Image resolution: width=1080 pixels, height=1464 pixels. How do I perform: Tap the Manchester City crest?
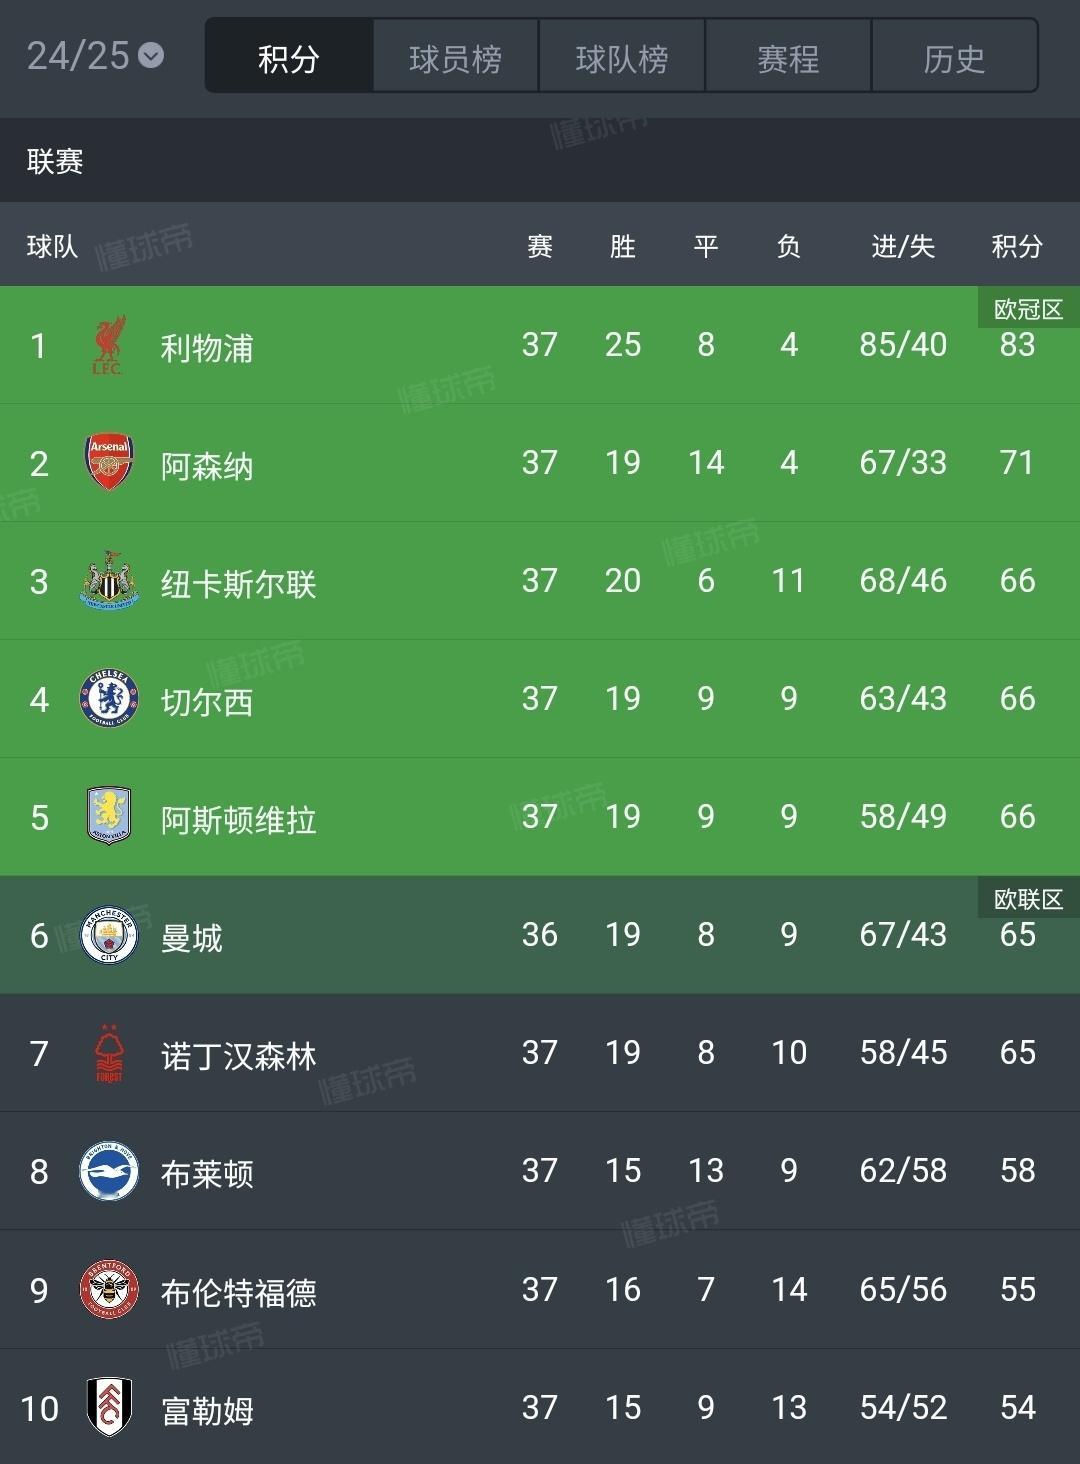(x=109, y=935)
